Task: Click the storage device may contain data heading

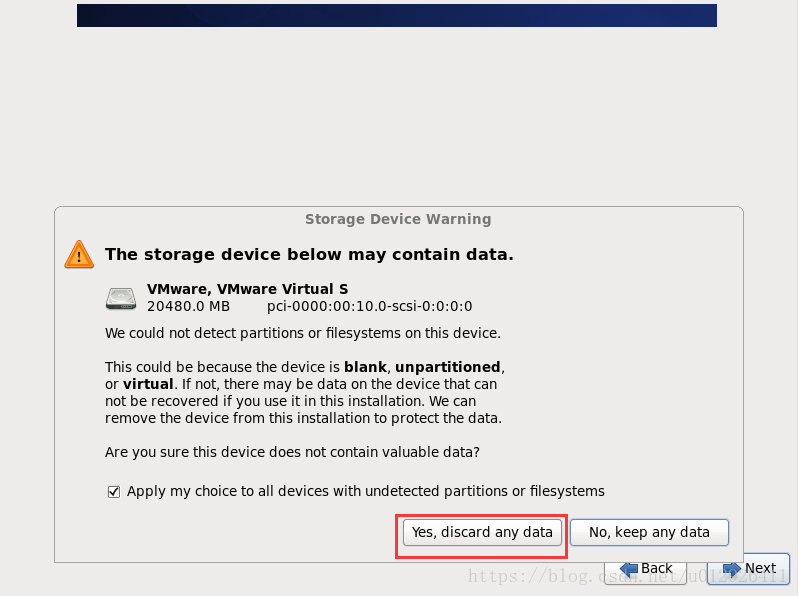Action: click(309, 254)
